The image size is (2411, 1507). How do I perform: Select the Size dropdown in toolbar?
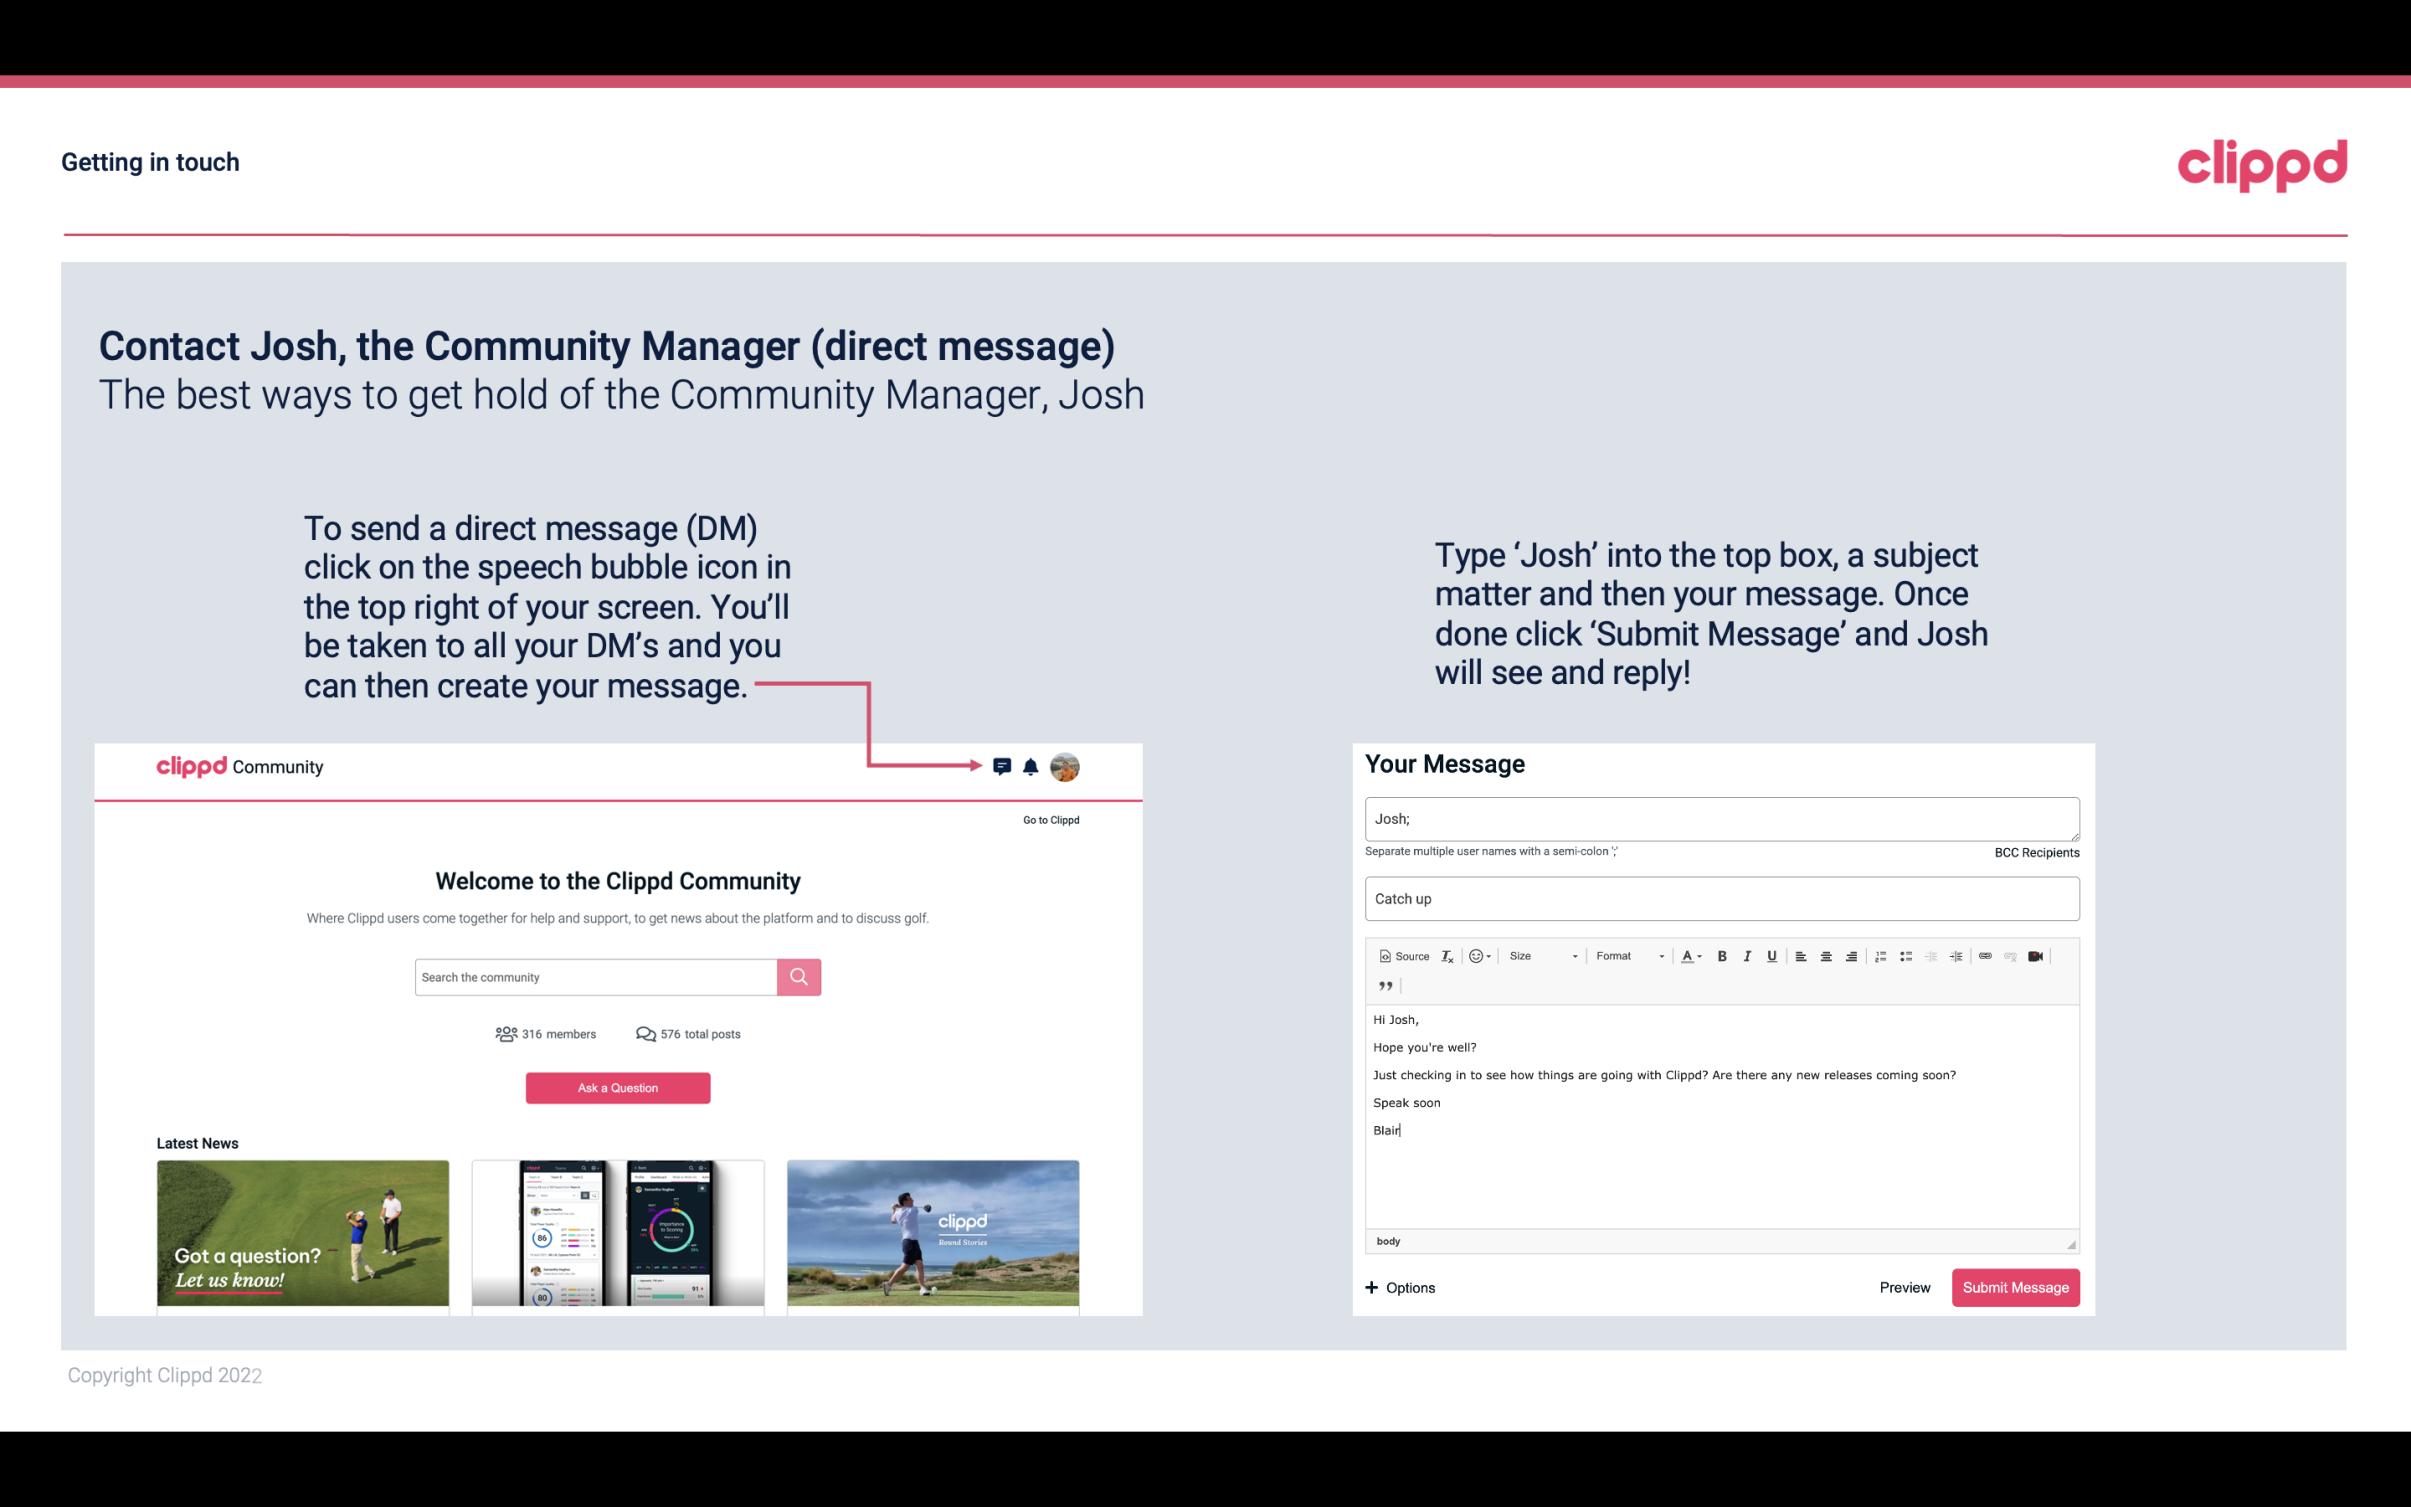1536,955
